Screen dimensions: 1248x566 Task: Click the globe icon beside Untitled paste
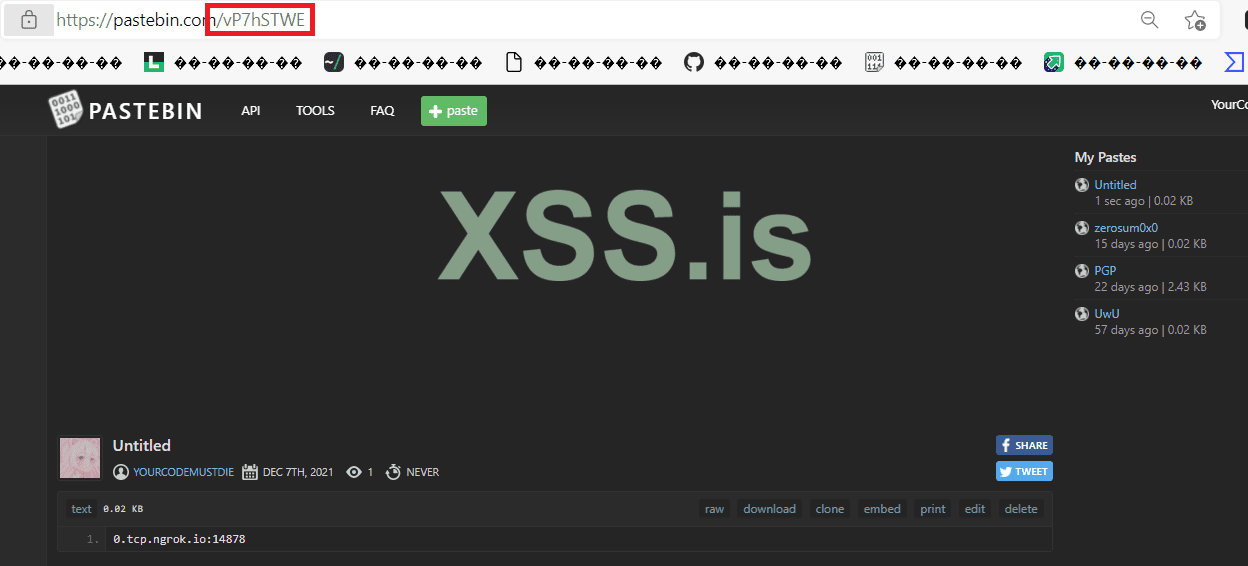pos(1082,185)
